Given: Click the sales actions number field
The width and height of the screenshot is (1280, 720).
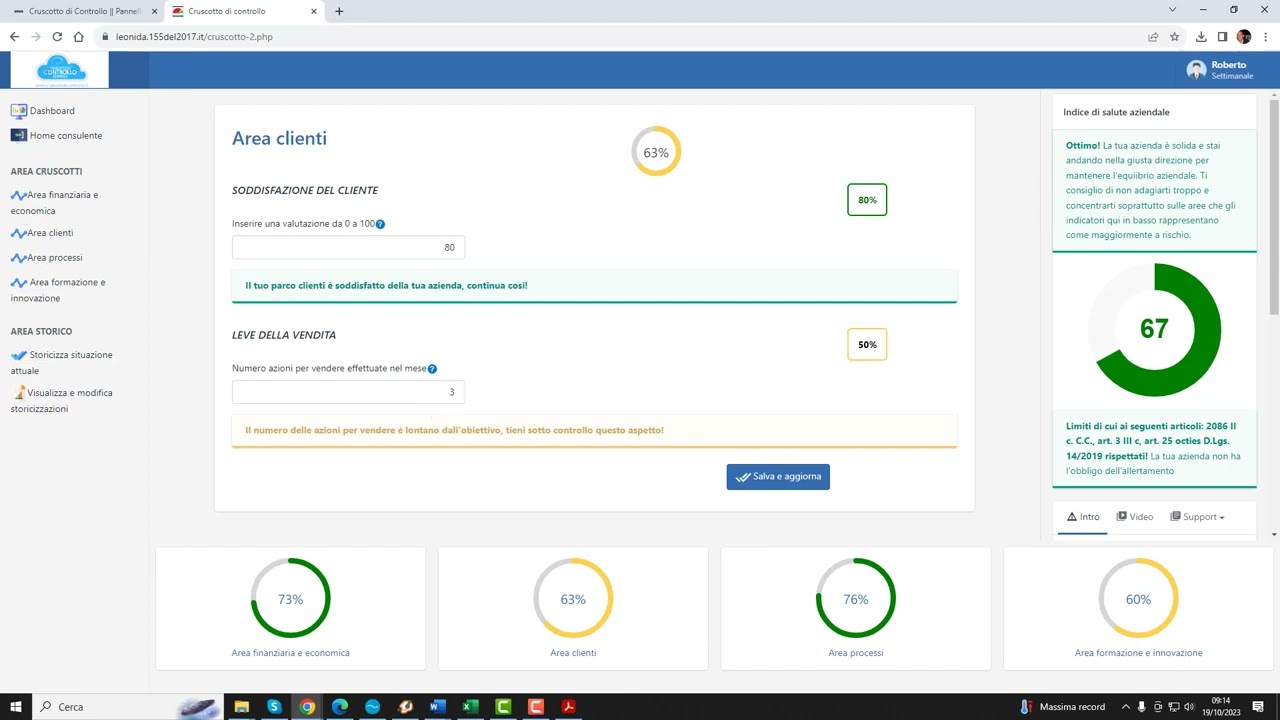Looking at the screenshot, I should pyautogui.click(x=348, y=392).
